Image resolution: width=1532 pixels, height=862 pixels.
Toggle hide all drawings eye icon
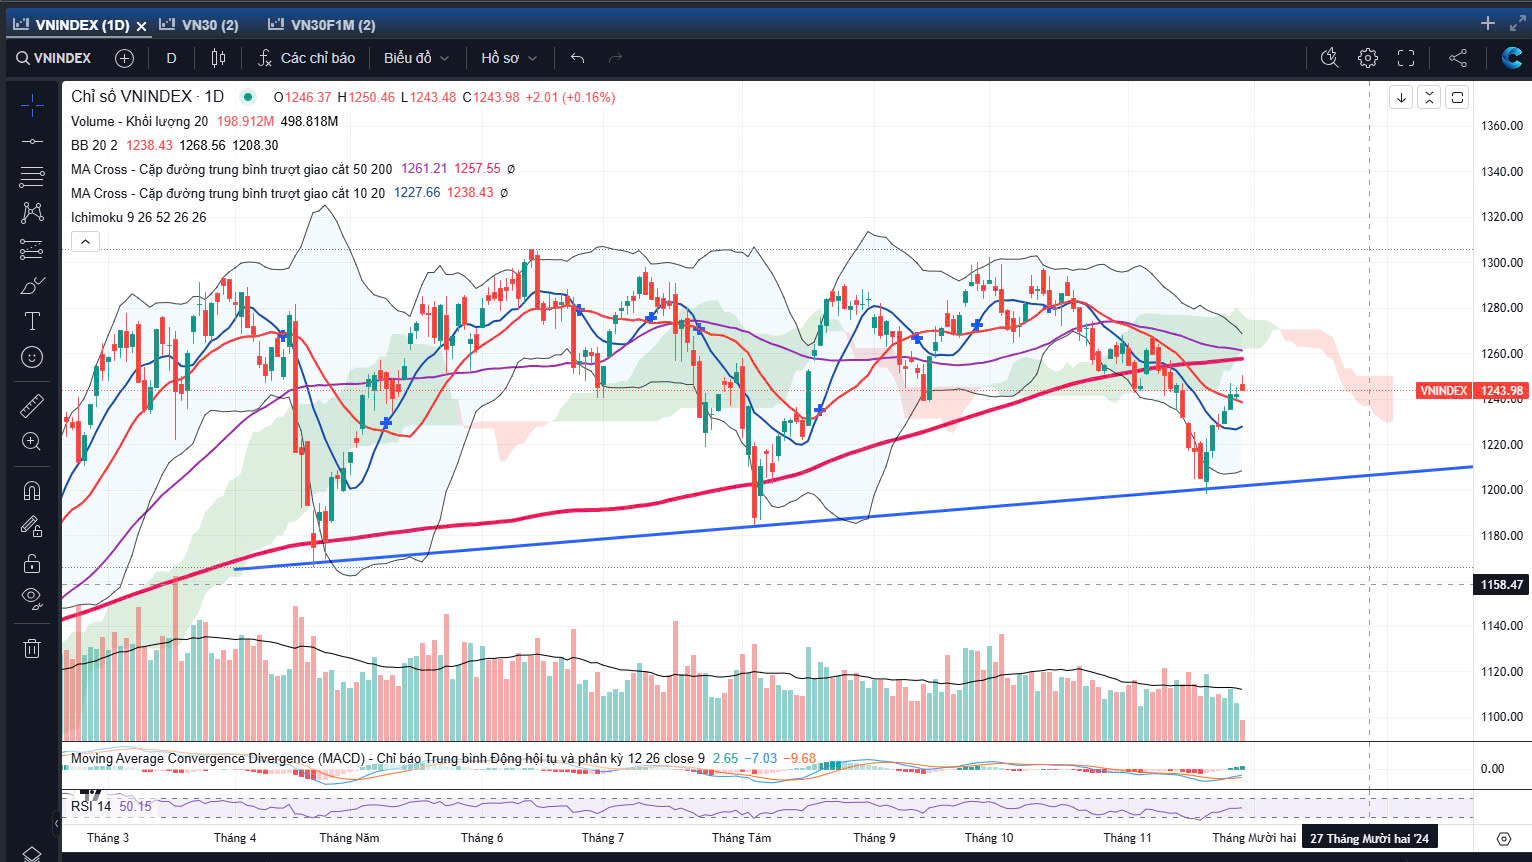32,599
